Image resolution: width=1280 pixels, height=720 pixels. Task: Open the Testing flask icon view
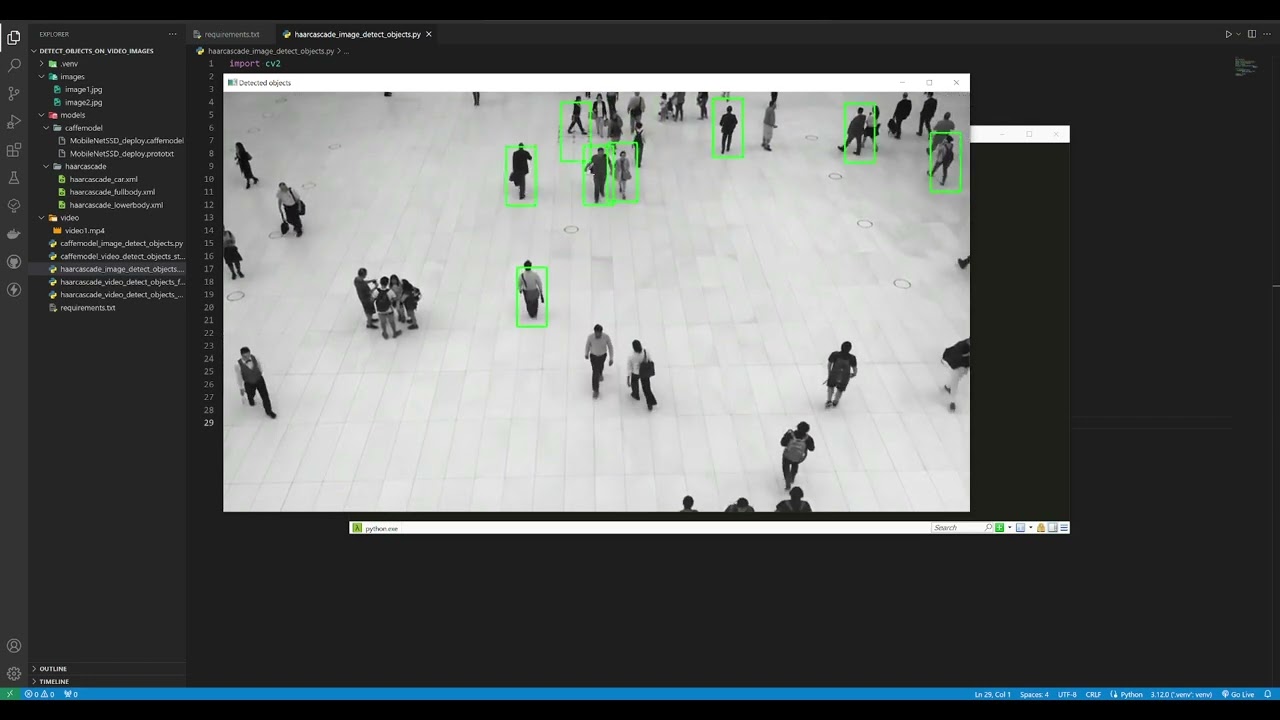(x=14, y=178)
